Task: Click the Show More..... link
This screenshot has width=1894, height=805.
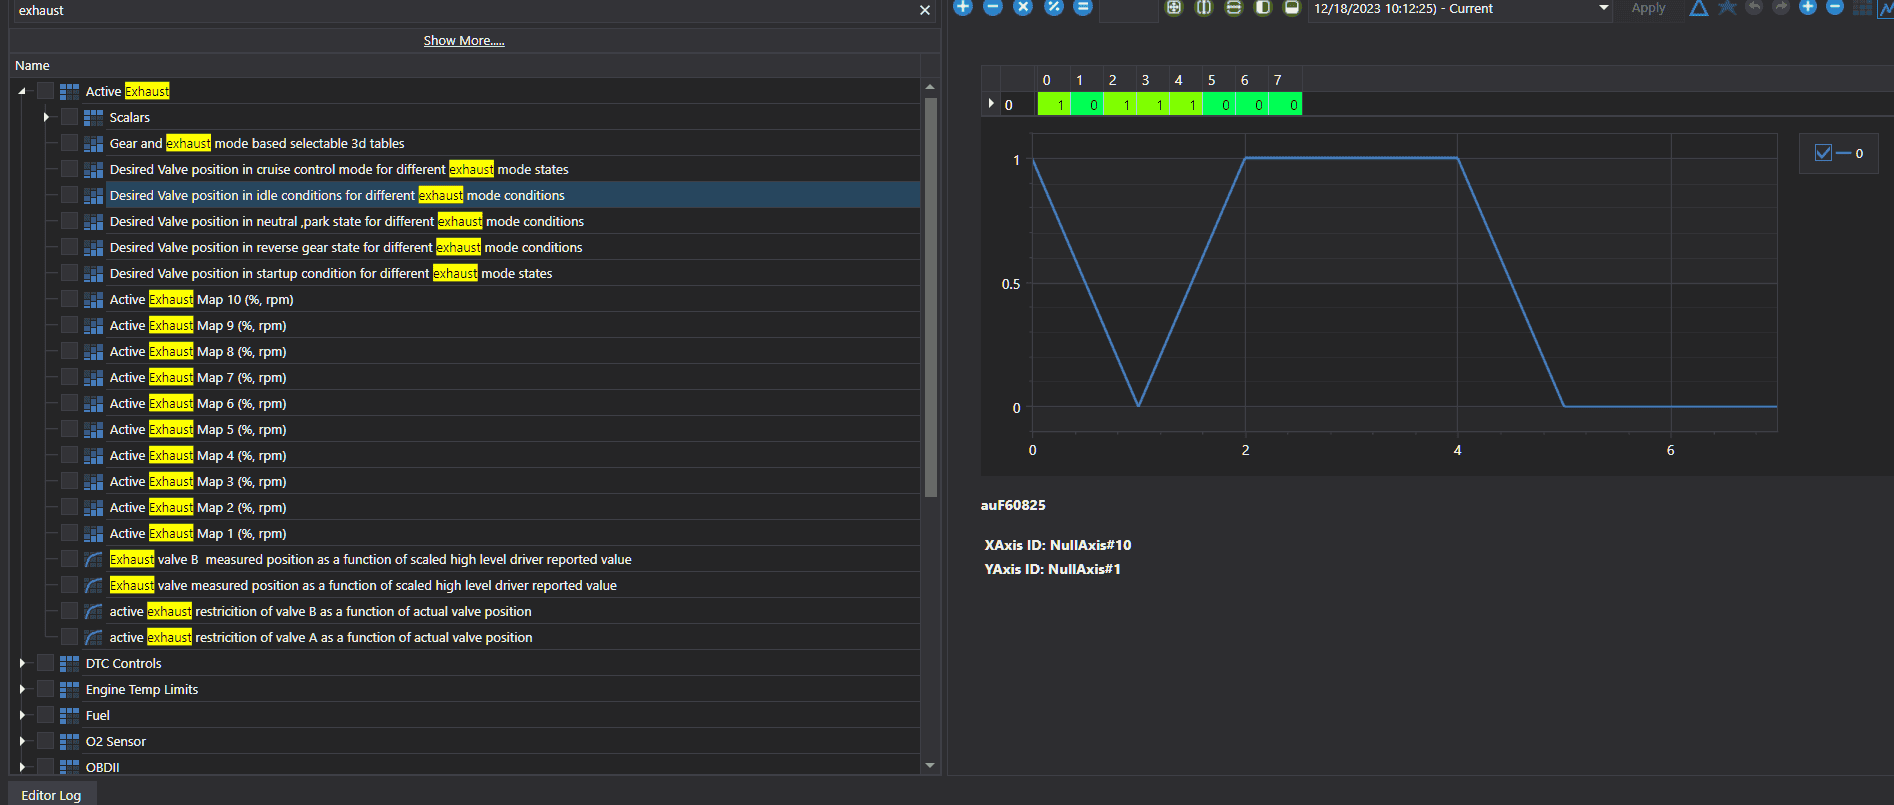Action: pyautogui.click(x=464, y=40)
